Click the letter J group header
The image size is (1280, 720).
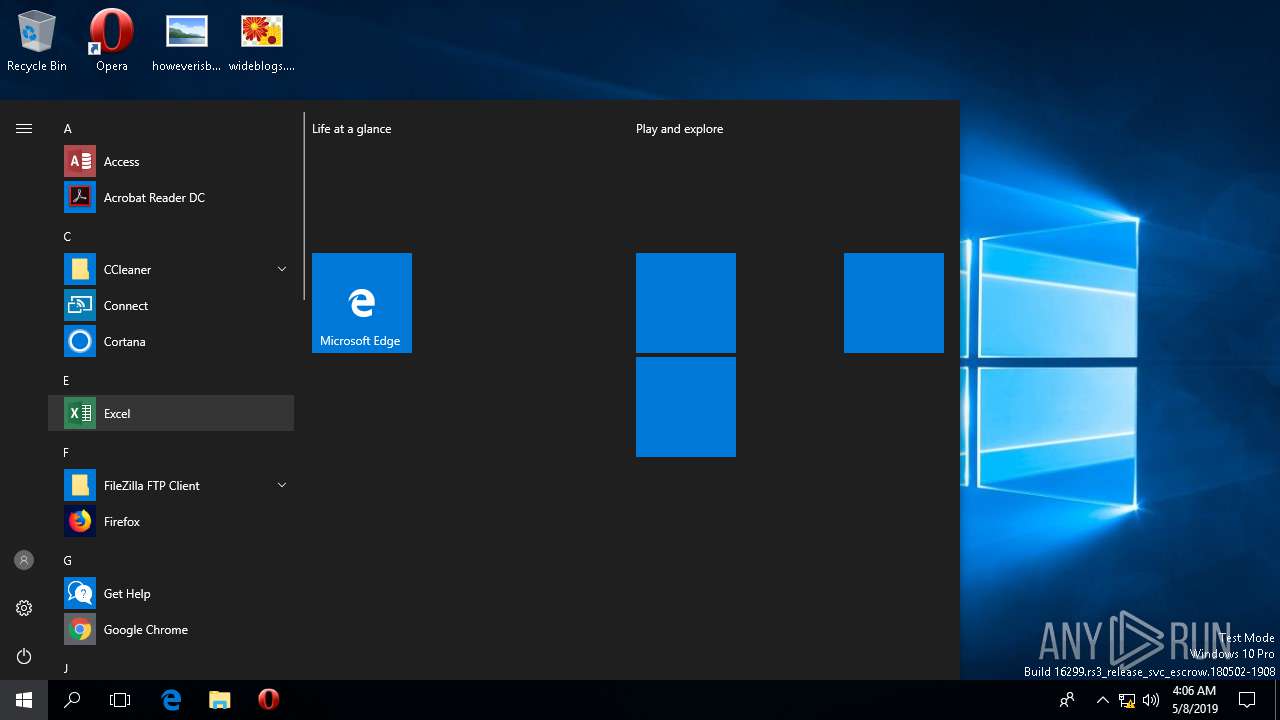coord(68,668)
